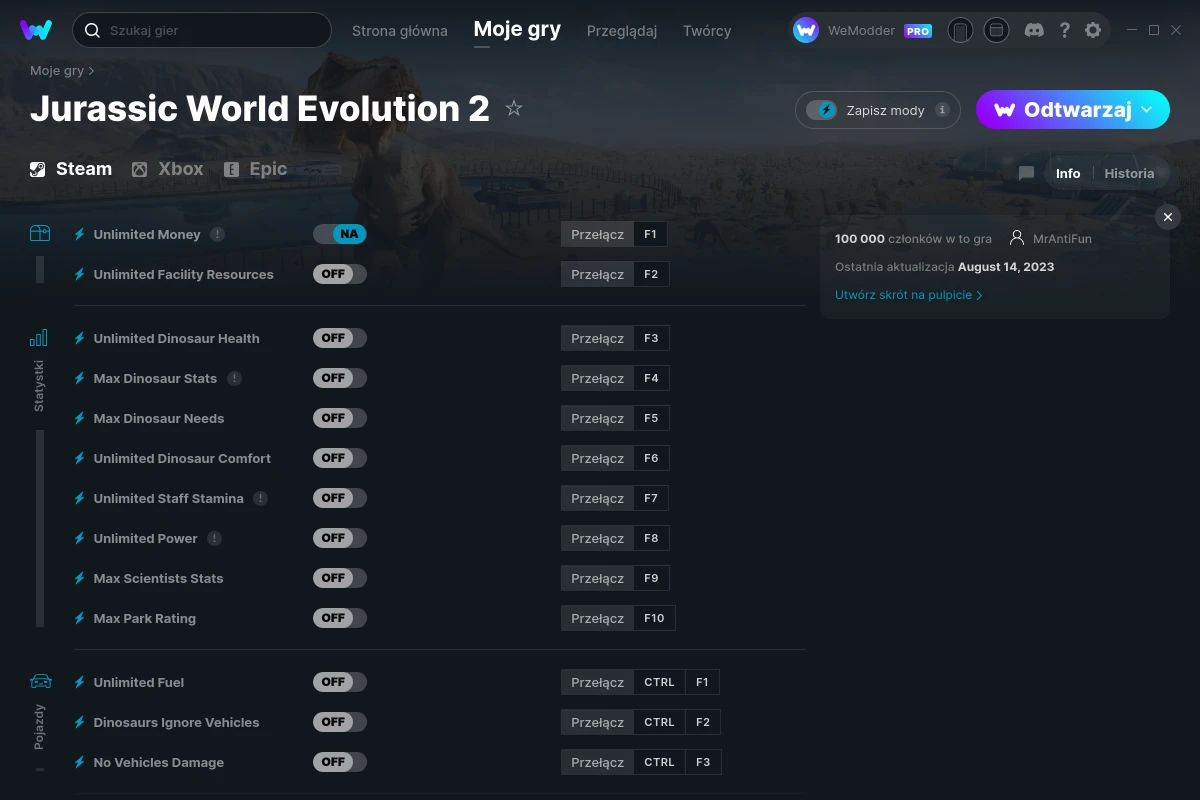Viewport: 1200px width, 800px height.
Task: Click the first square icon beside PRO badge
Action: pos(960,30)
